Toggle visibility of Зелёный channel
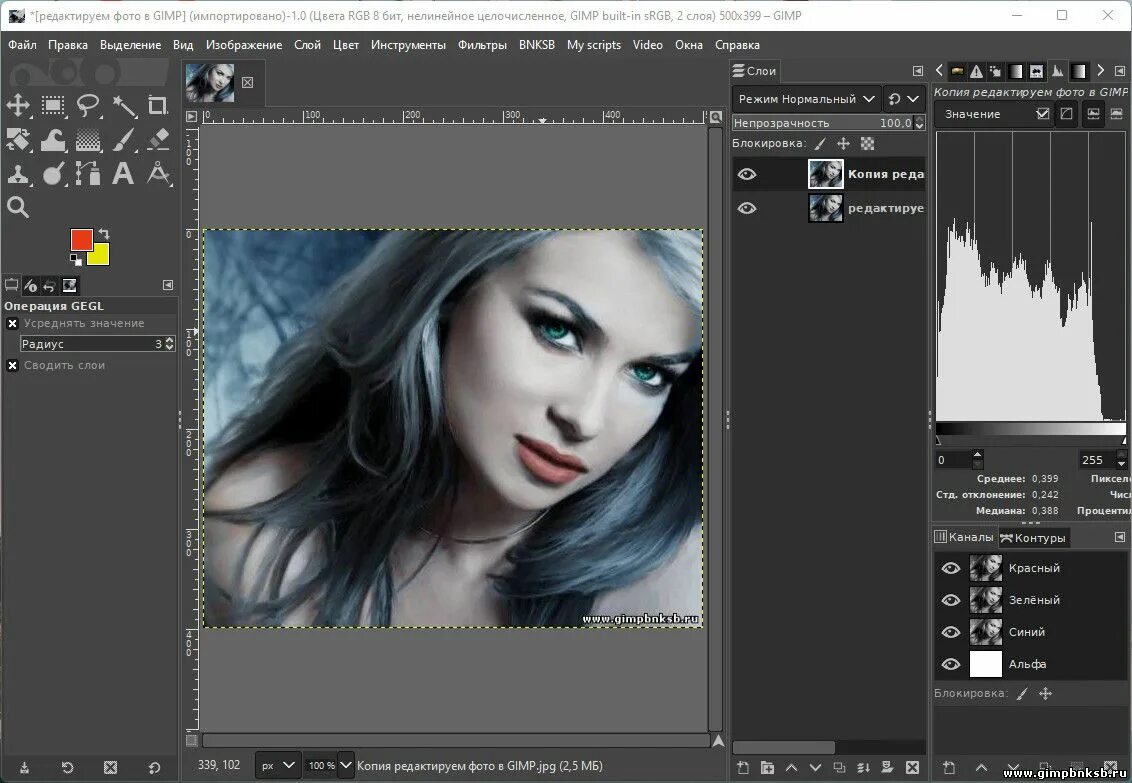1132x783 pixels. click(951, 600)
